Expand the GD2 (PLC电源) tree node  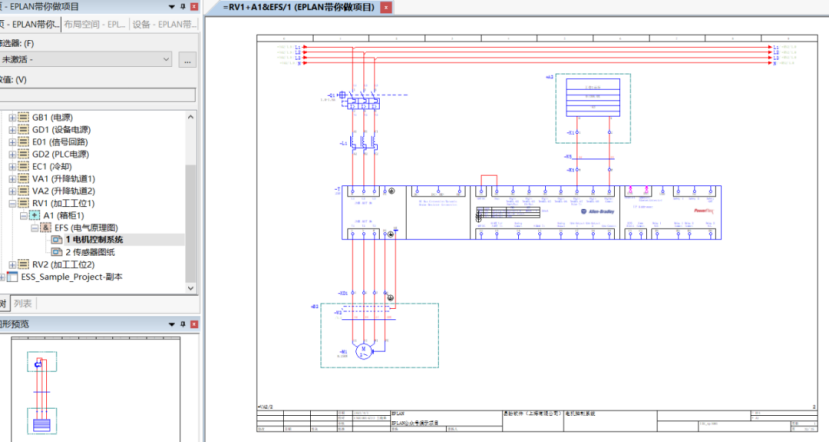click(x=12, y=154)
